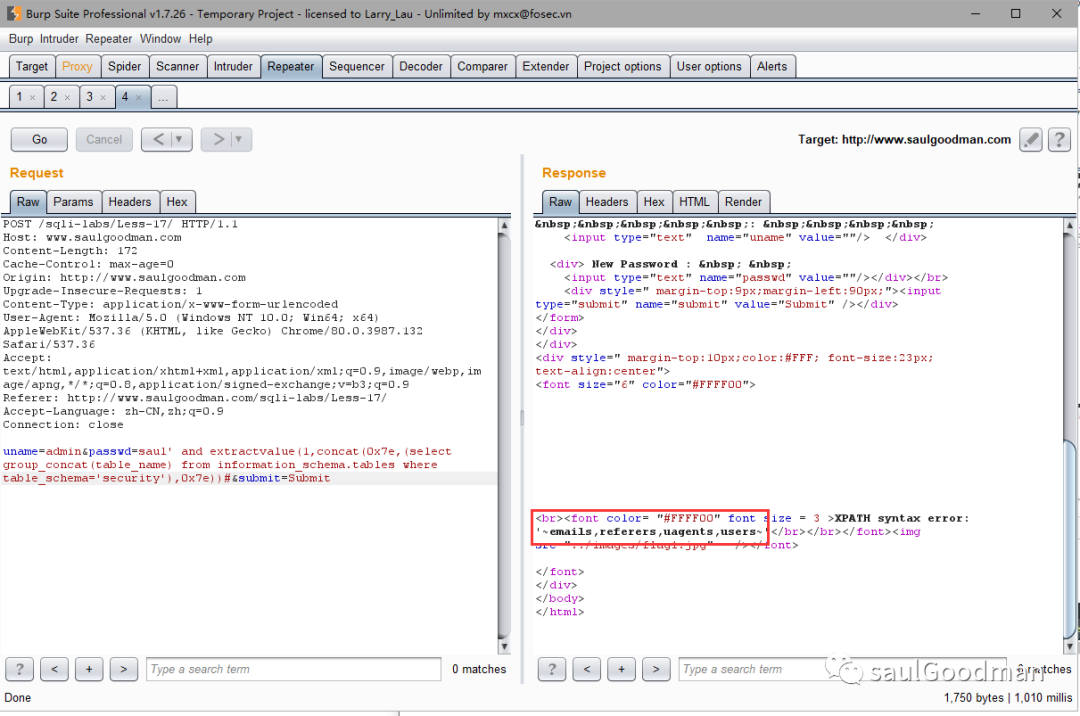Show request Hex view
Viewport: 1080px width, 716px height.
click(x=177, y=202)
